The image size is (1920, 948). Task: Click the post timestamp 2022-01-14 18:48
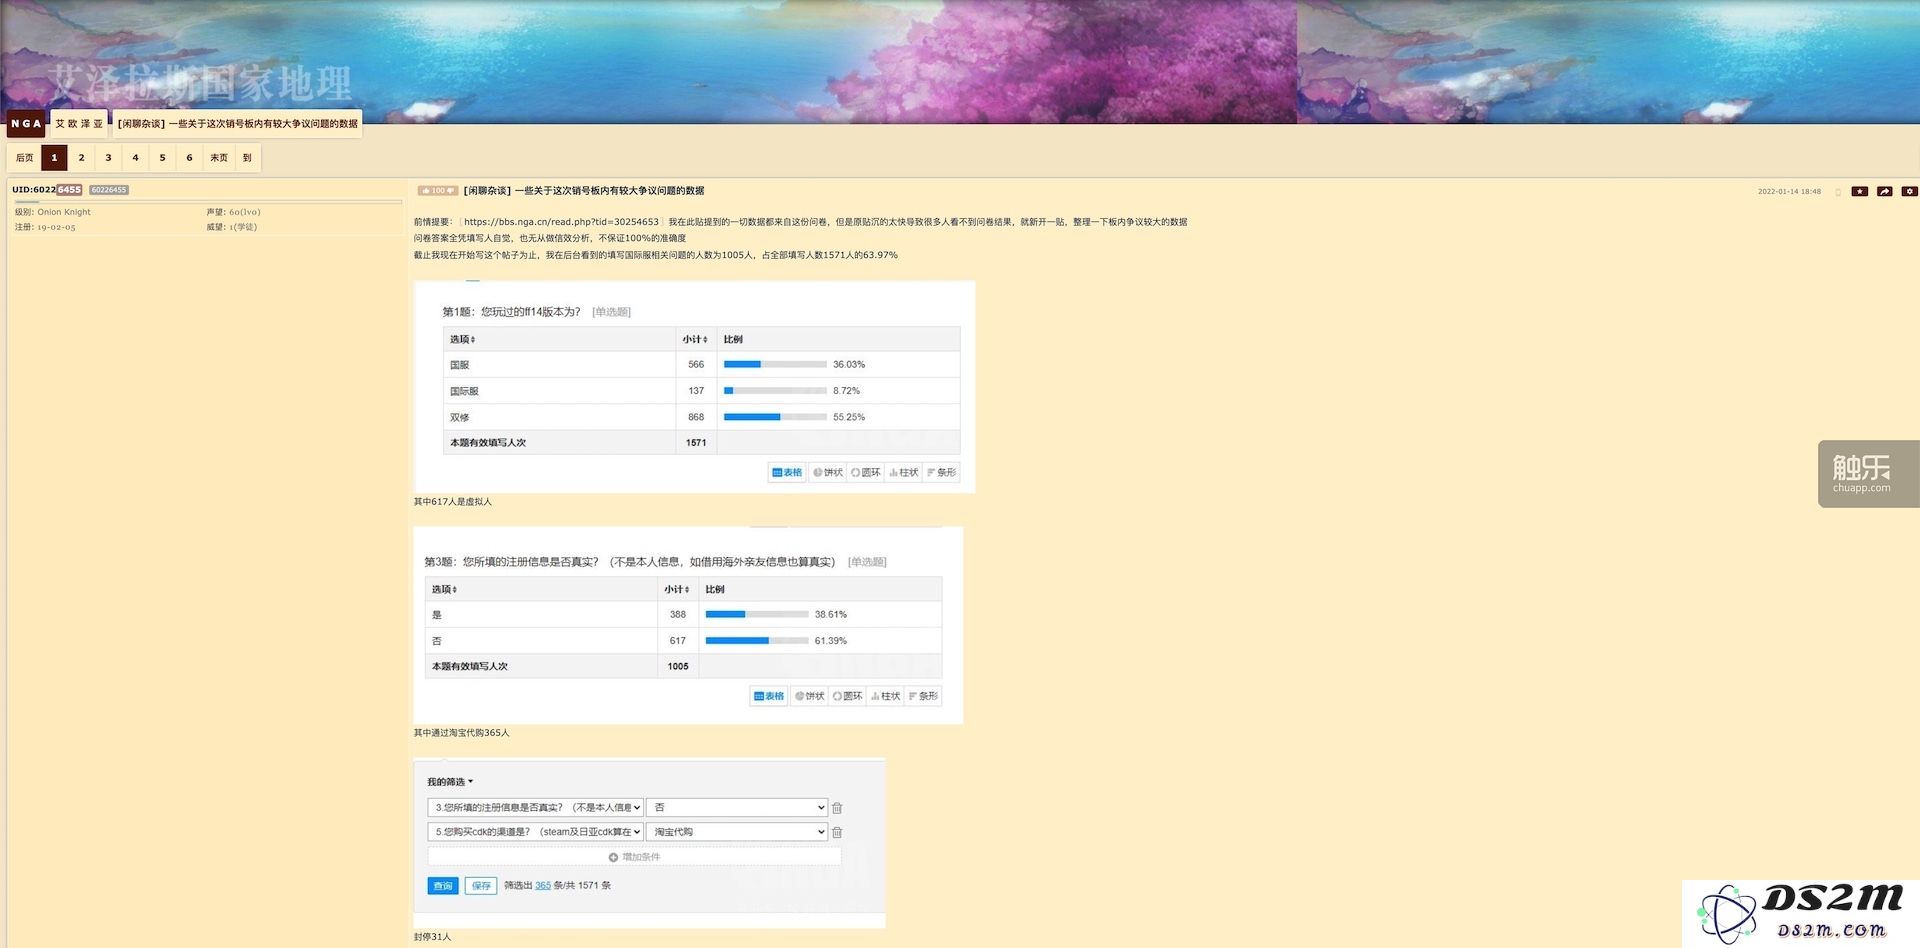(x=1789, y=192)
